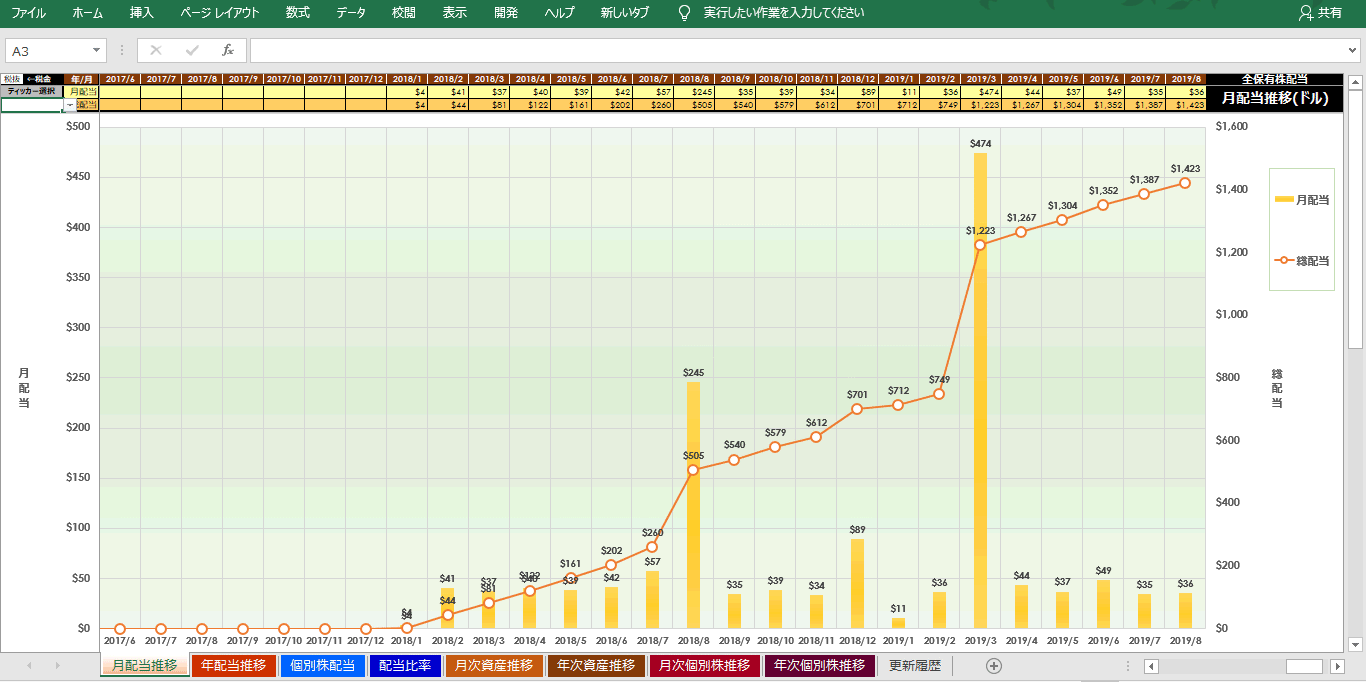Go to previous sheet tab arrow
Image resolution: width=1366 pixels, height=682 pixels.
(29, 666)
